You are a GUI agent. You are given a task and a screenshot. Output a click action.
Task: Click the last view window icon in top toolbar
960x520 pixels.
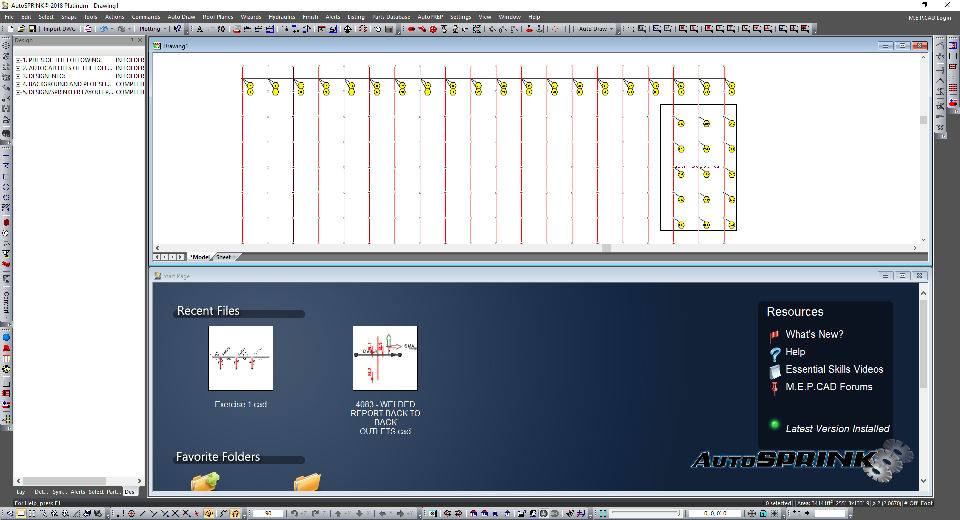[x=805, y=29]
